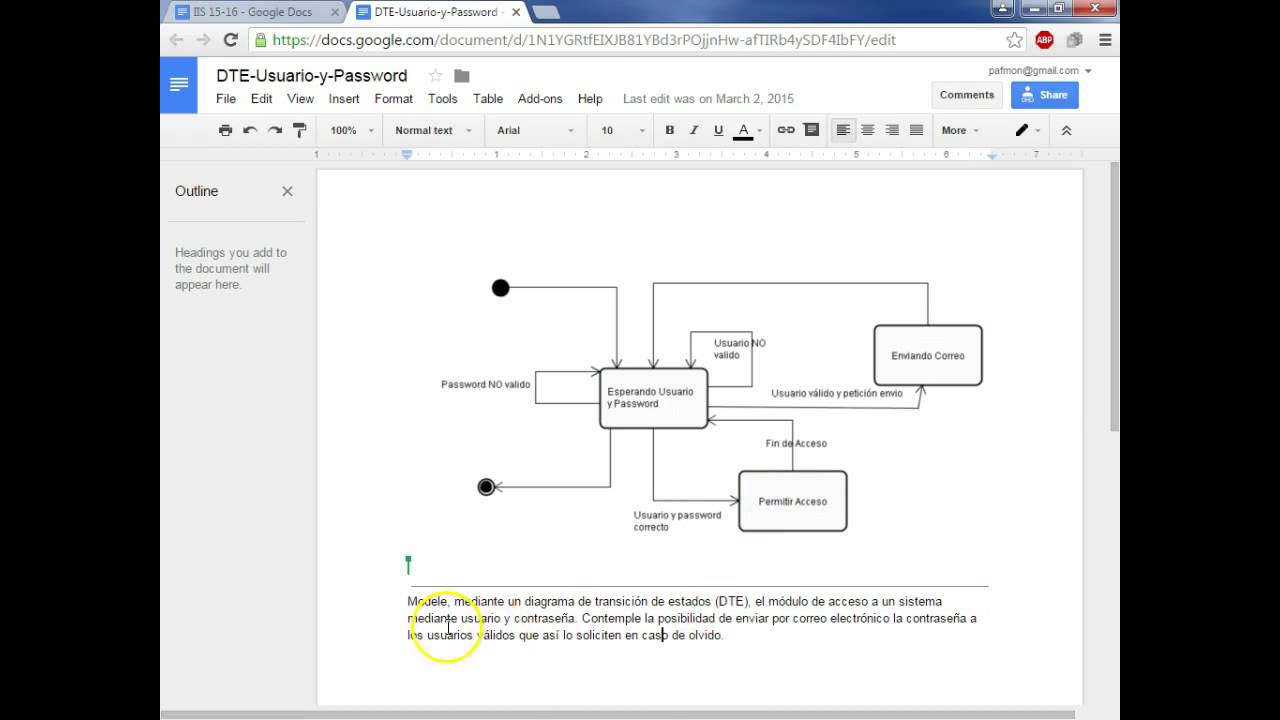Click the blue Share button
1280x720 pixels.
[1043, 95]
